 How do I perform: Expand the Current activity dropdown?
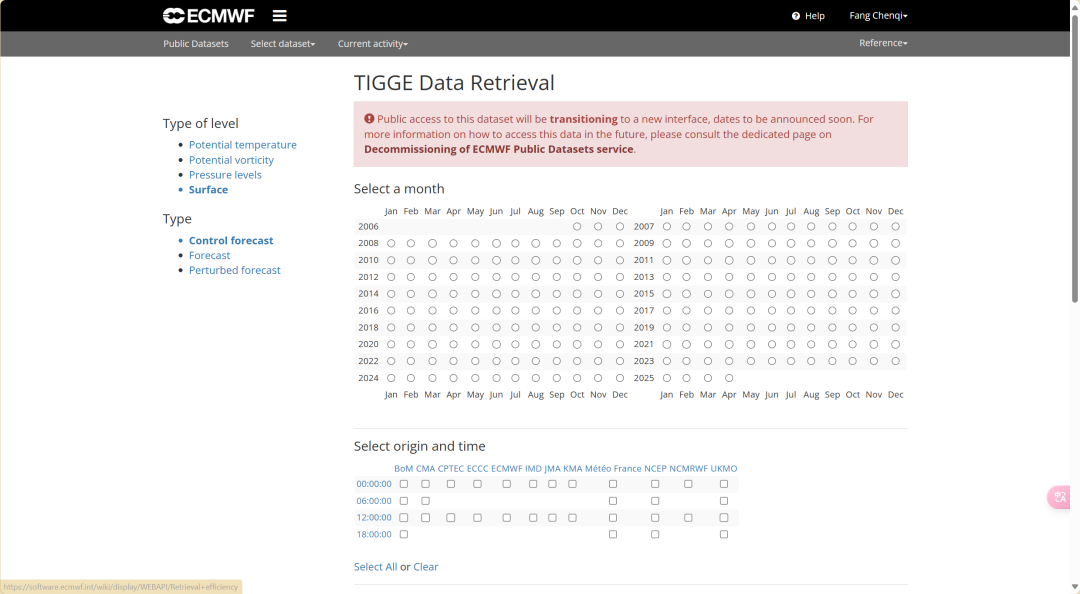pos(373,43)
